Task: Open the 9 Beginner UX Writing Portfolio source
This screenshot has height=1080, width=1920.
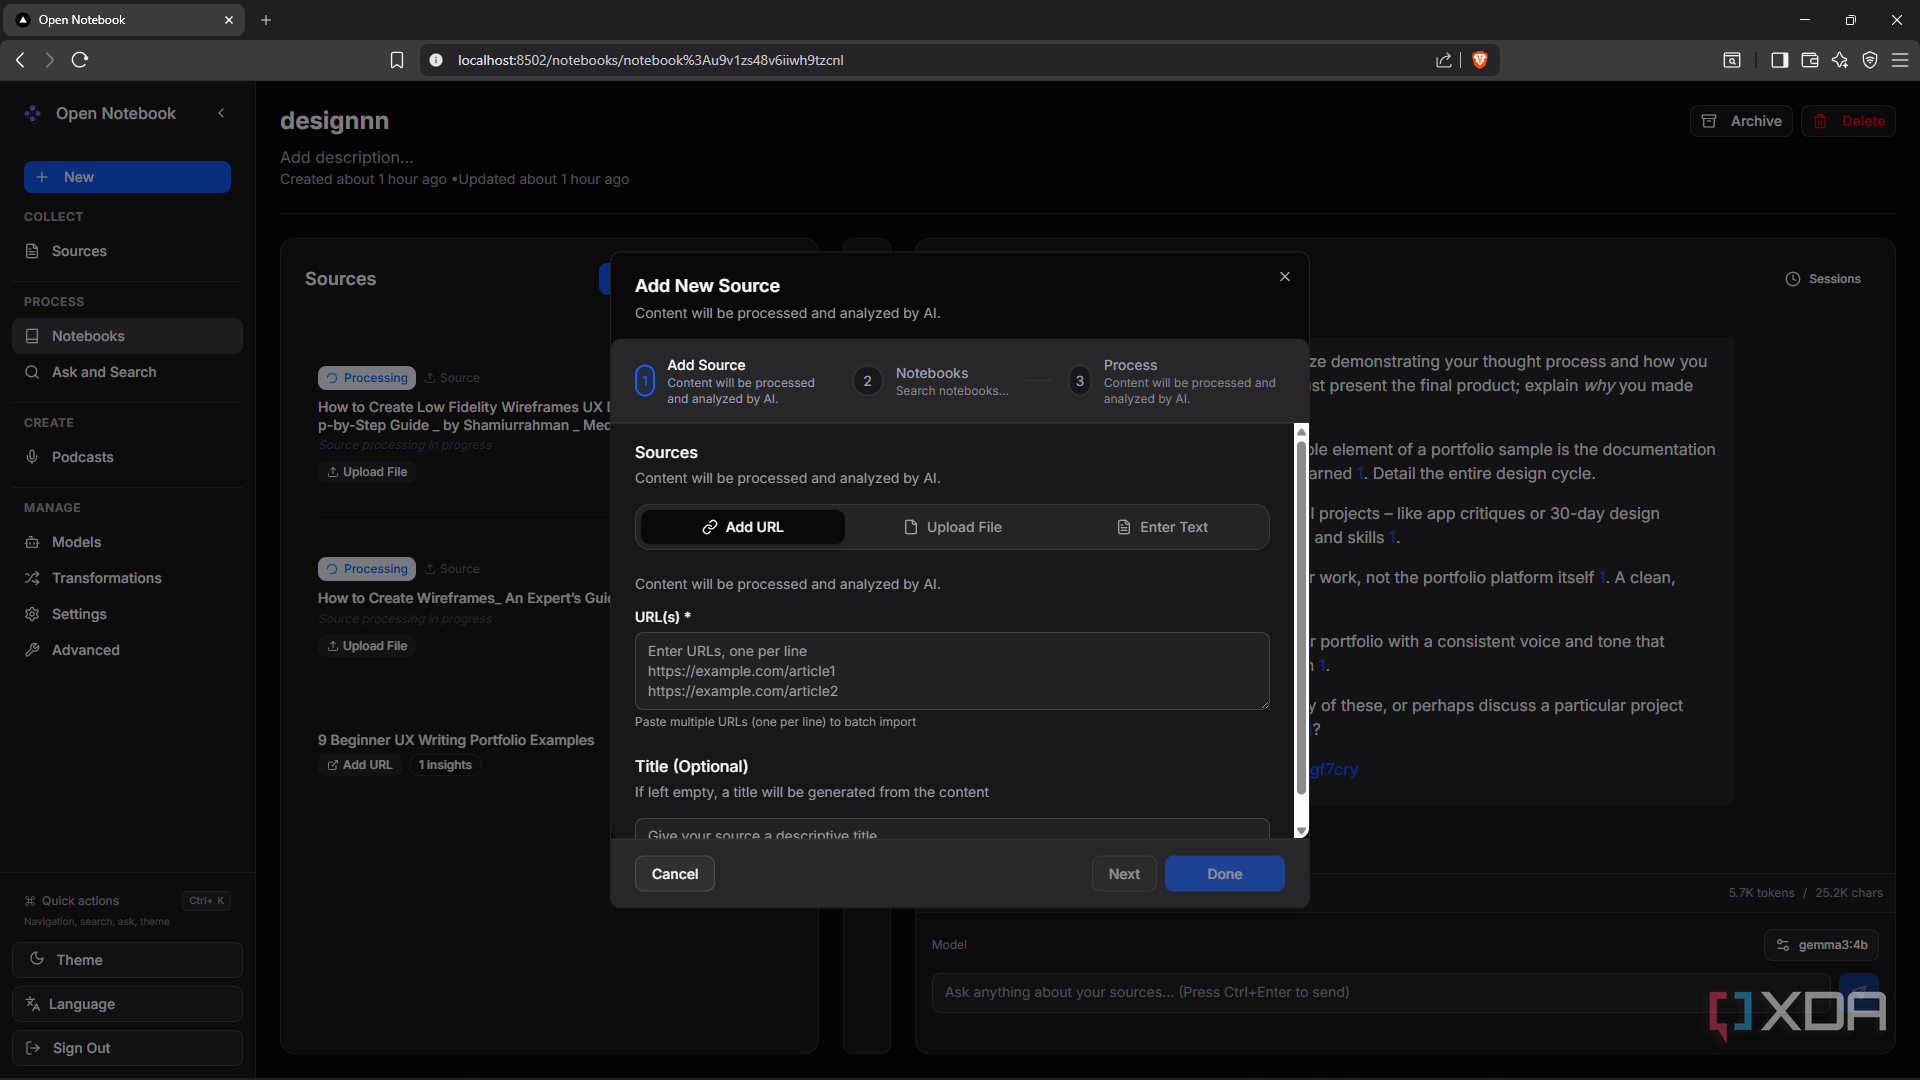Action: 456,740
